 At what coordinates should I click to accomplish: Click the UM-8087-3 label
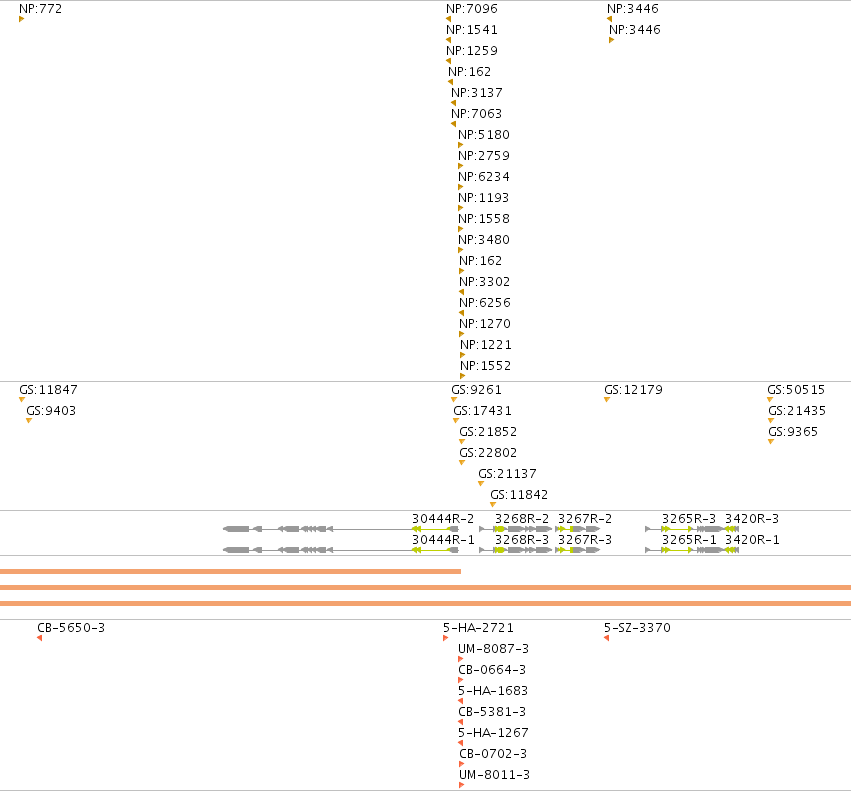(x=493, y=649)
